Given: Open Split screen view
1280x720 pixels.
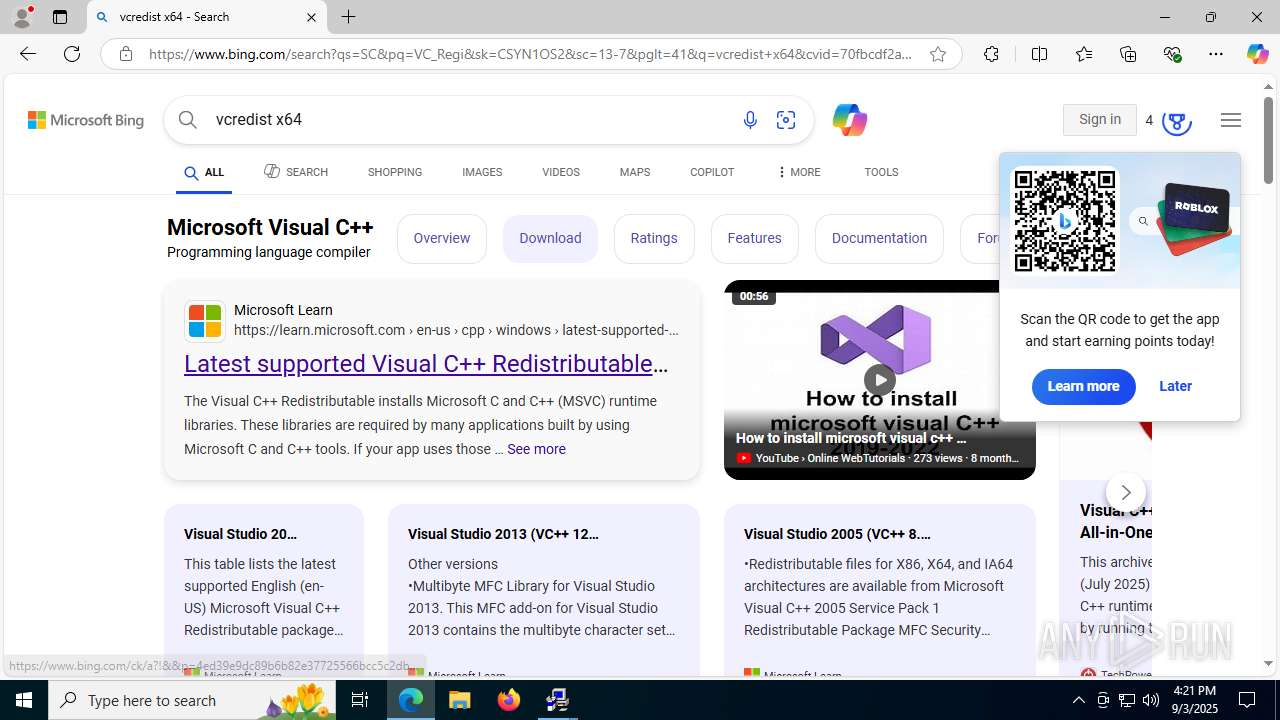Looking at the screenshot, I should coord(1039,54).
